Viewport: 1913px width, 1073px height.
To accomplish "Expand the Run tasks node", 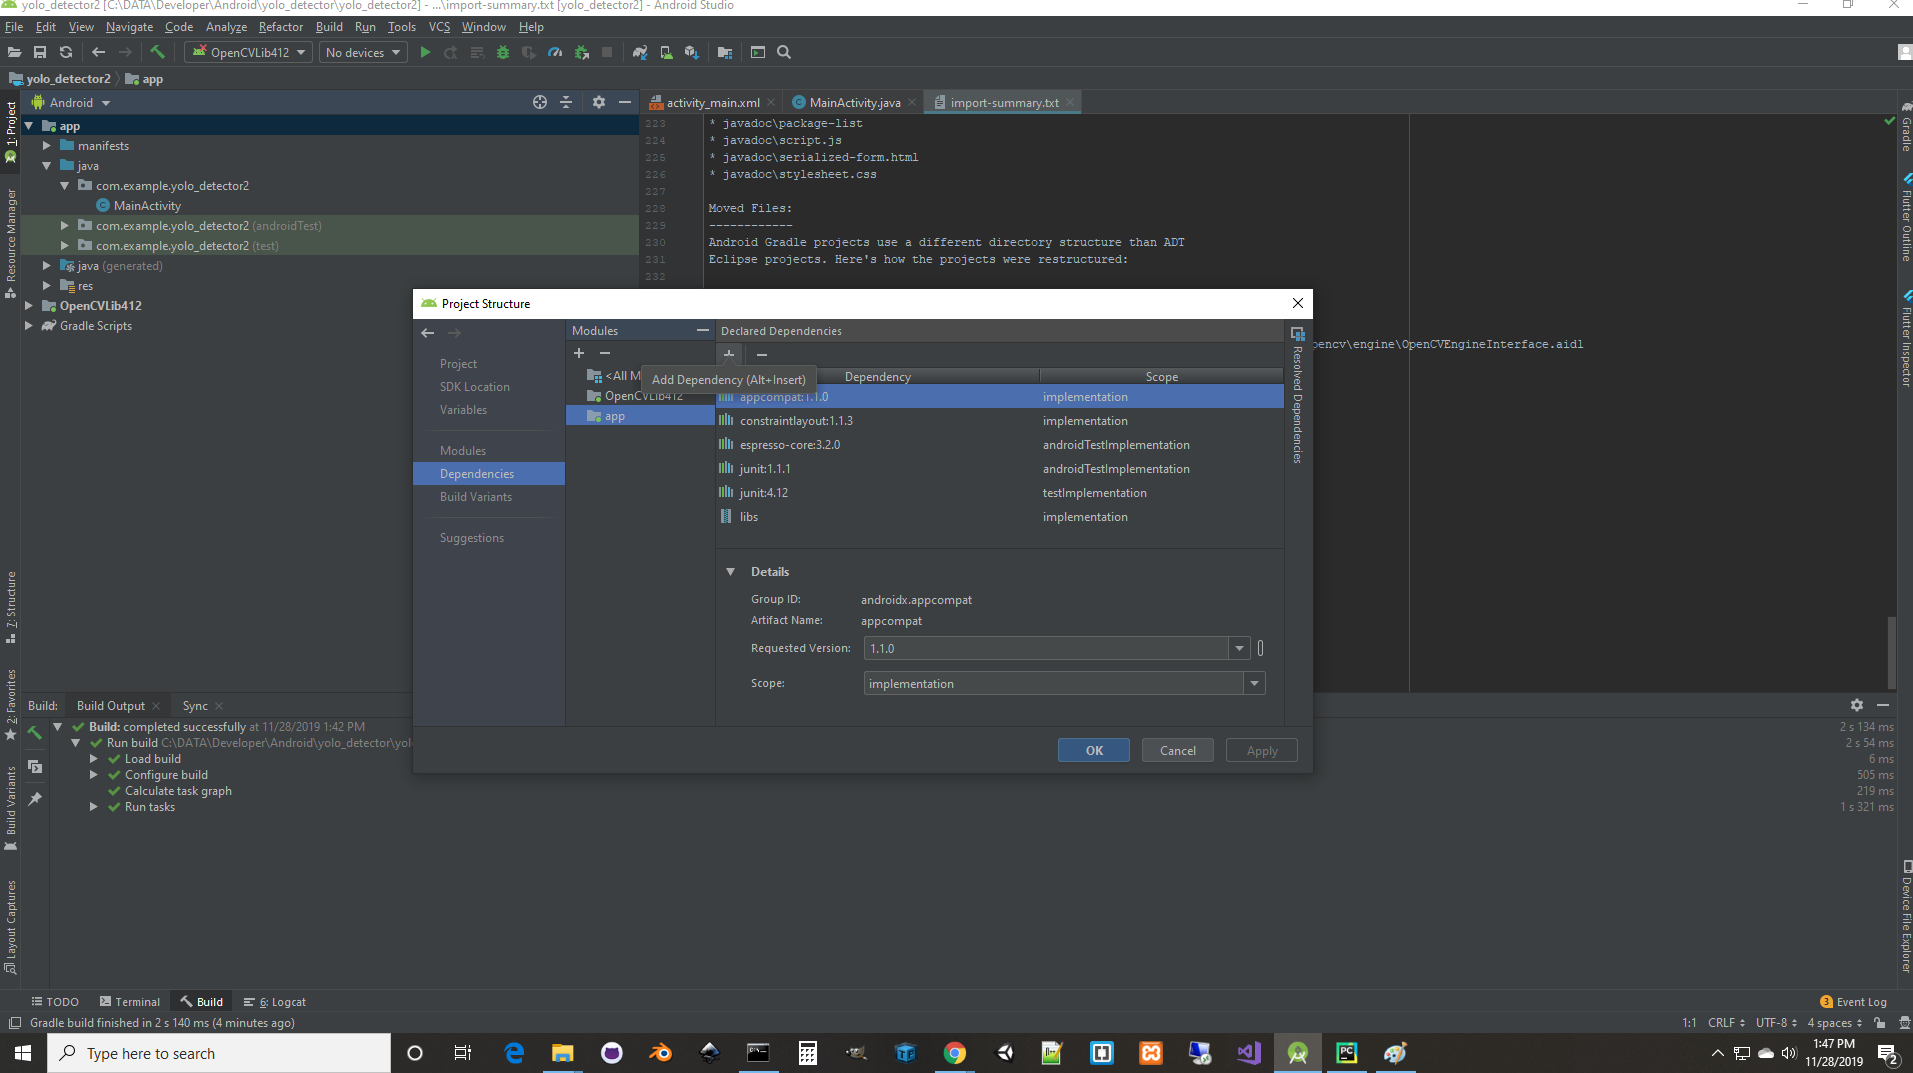I will point(94,807).
